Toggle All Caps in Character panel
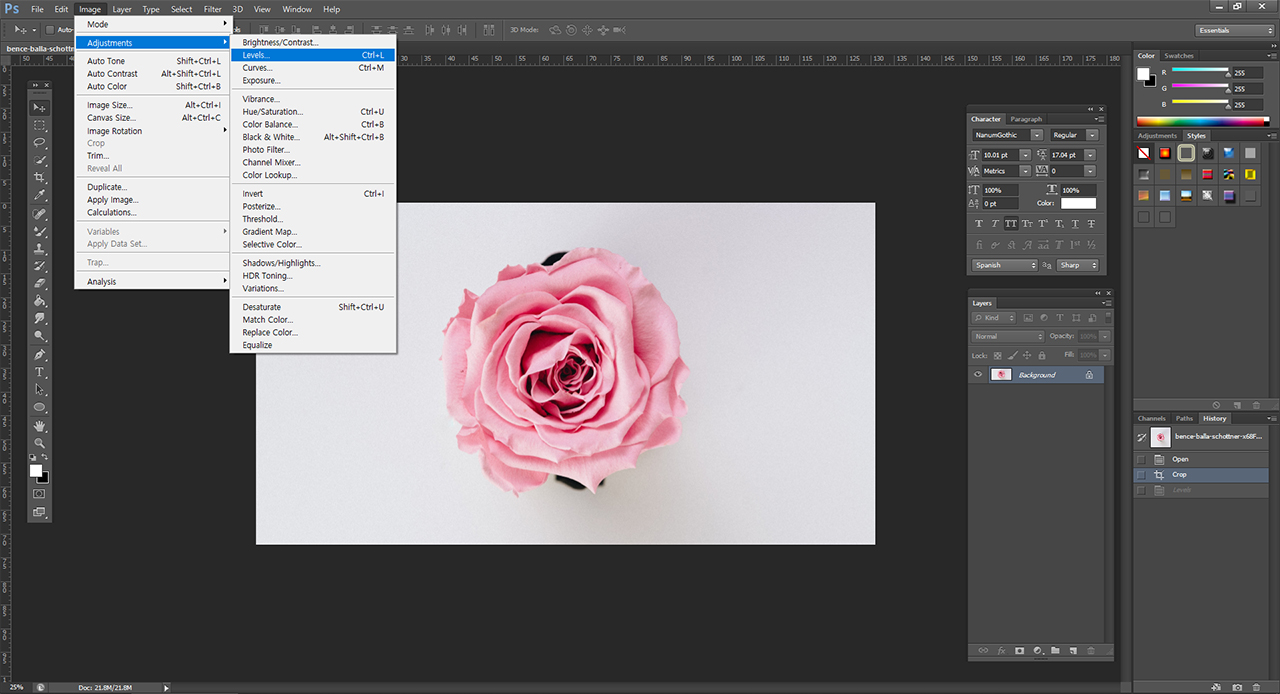Screen dimensions: 1280x694 tap(1011, 224)
